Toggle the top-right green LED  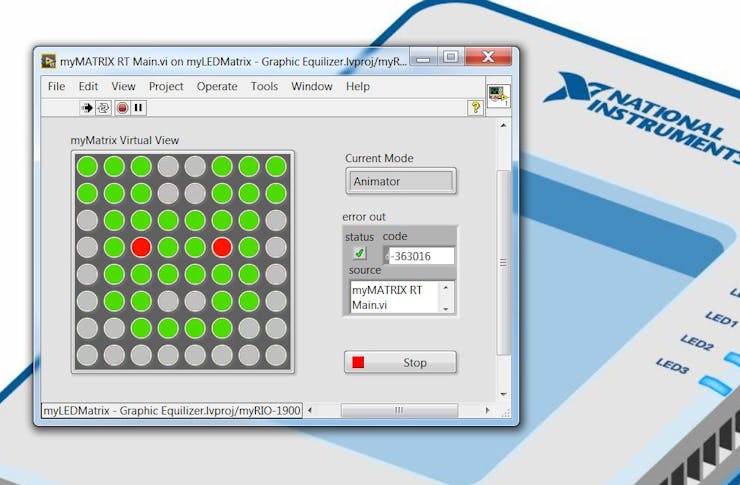276,167
